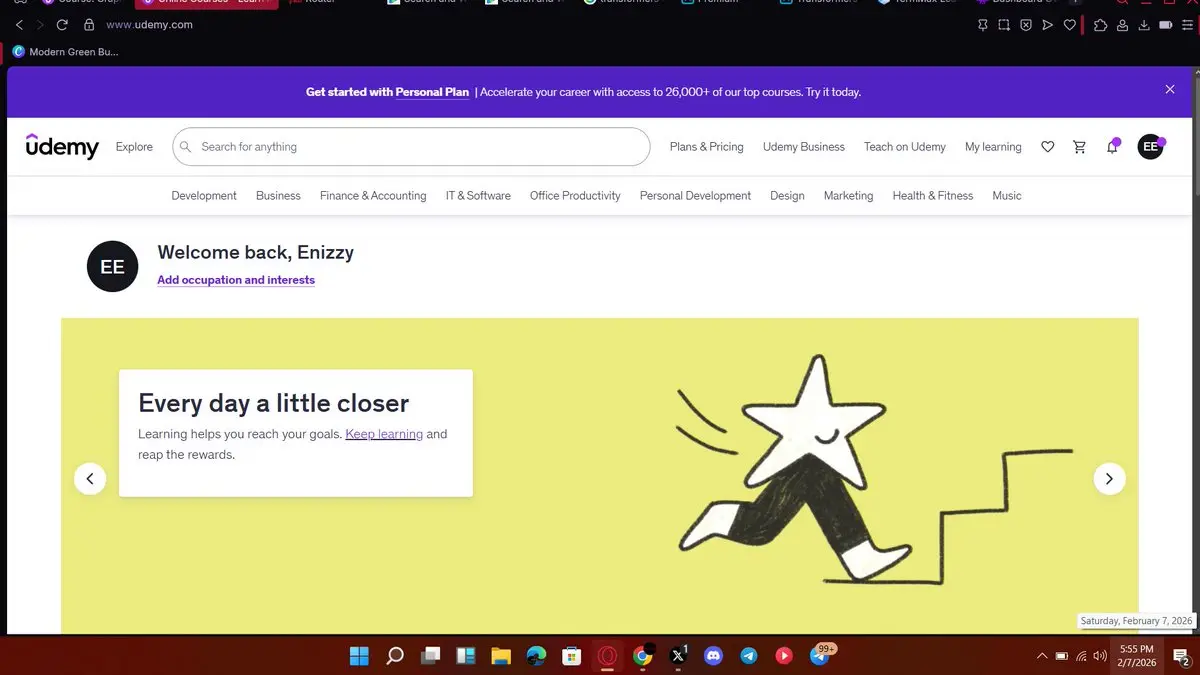Open Task View from taskbar
1200x675 pixels.
430,656
